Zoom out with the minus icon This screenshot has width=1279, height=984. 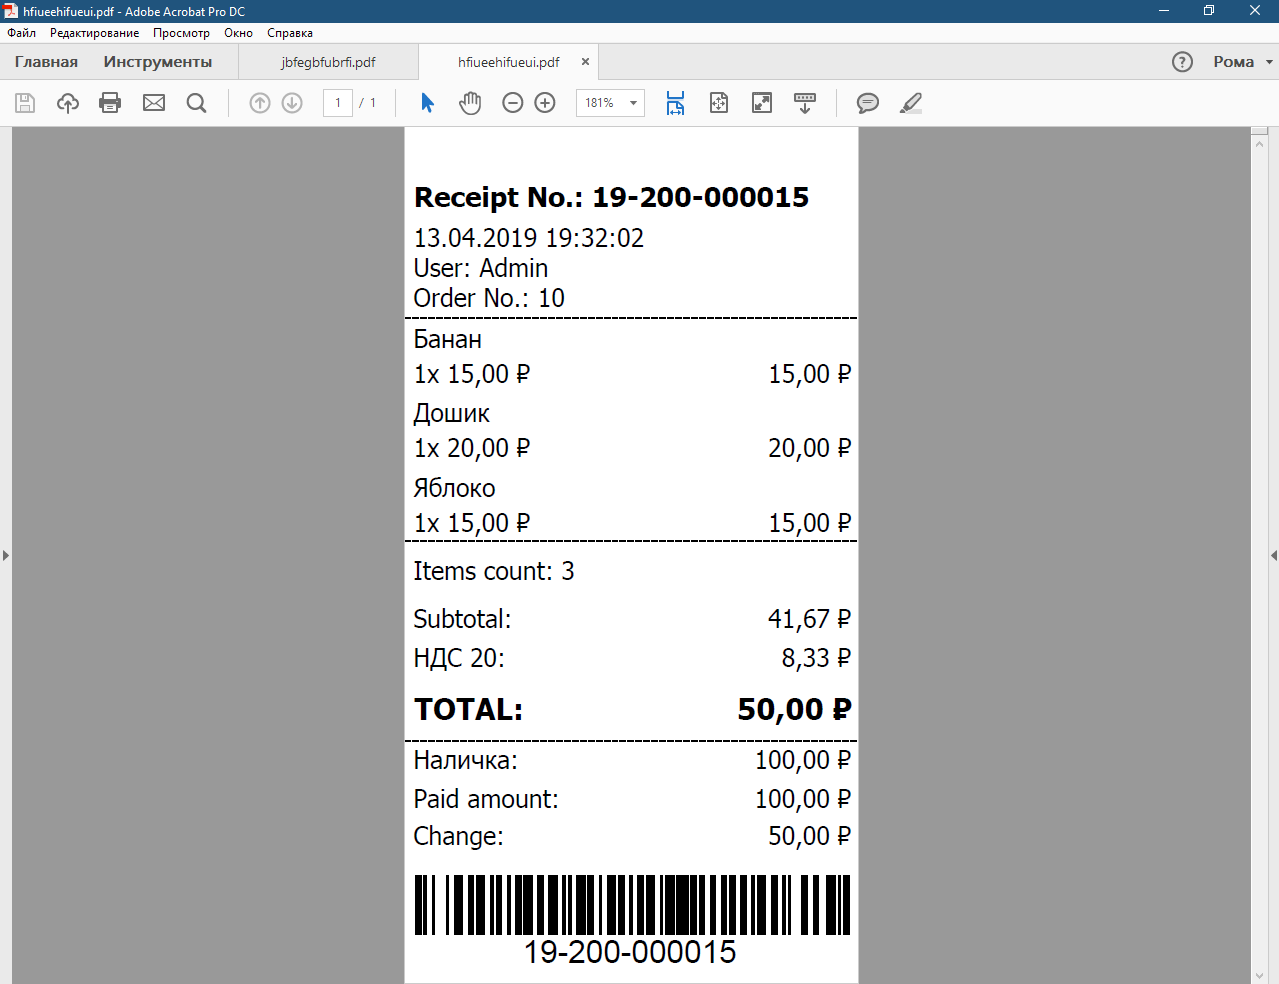(513, 103)
